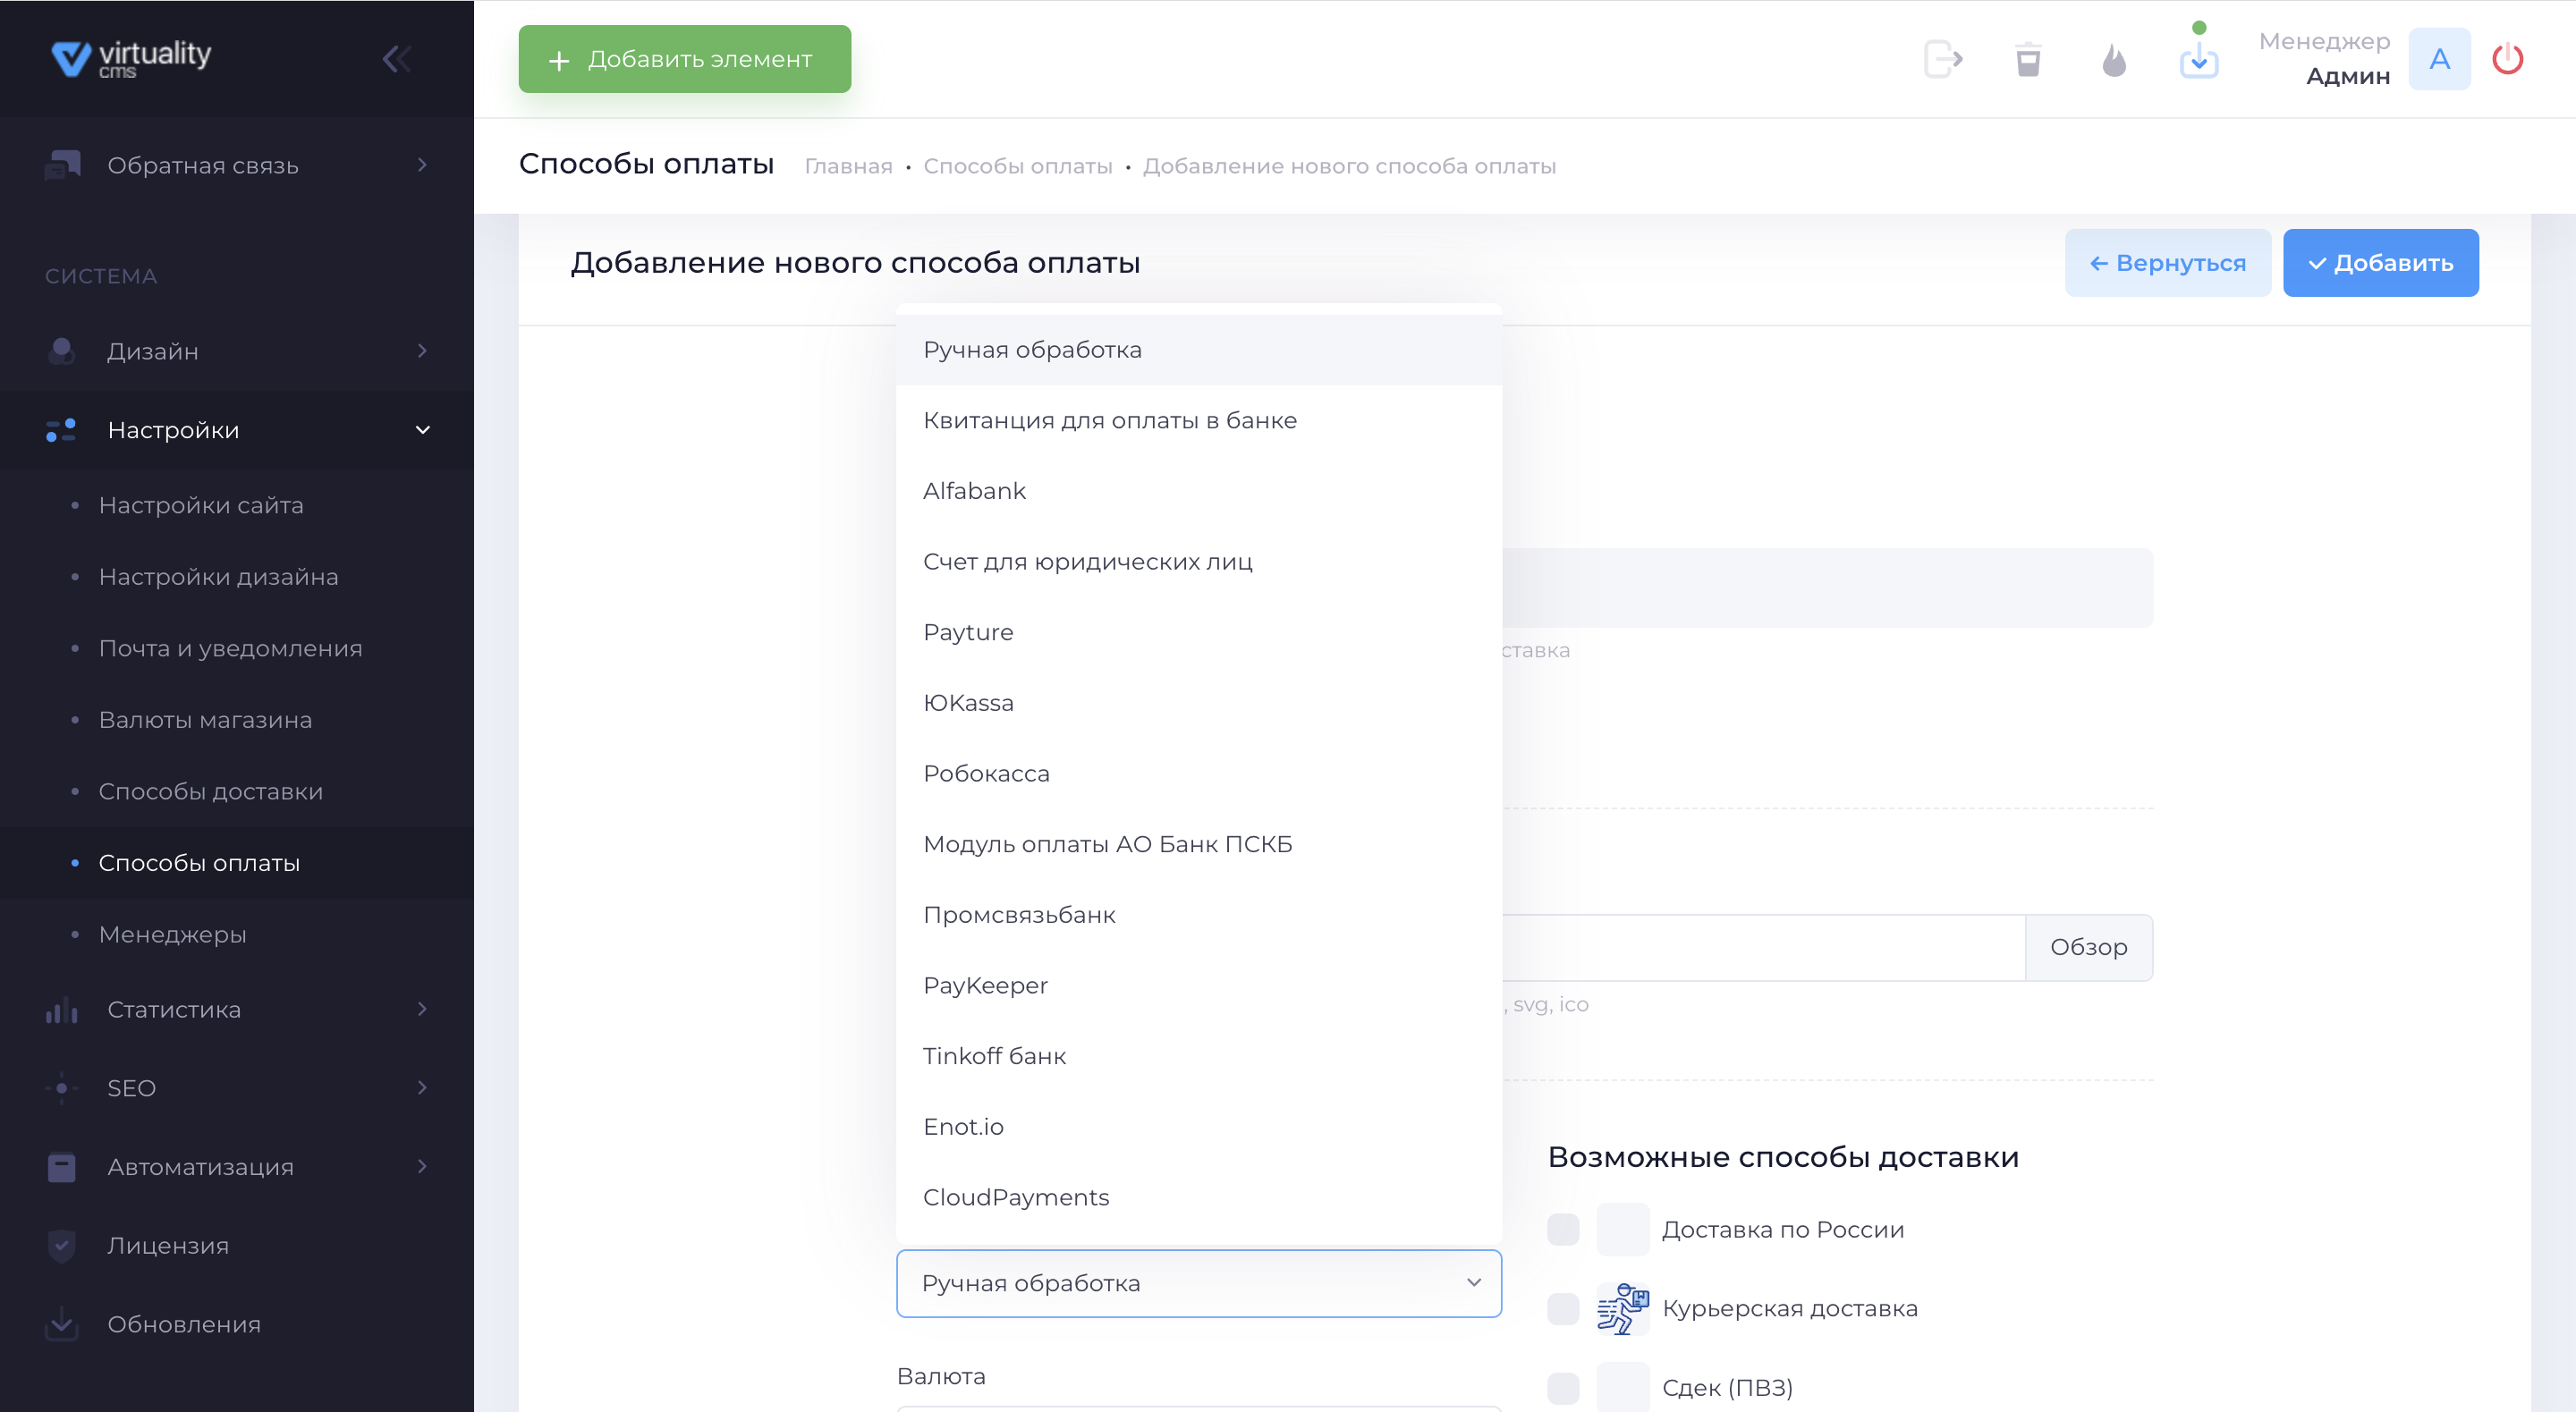Close the Ручная обработка payment module combo box
This screenshot has height=1412, width=2576.
(x=1198, y=1283)
